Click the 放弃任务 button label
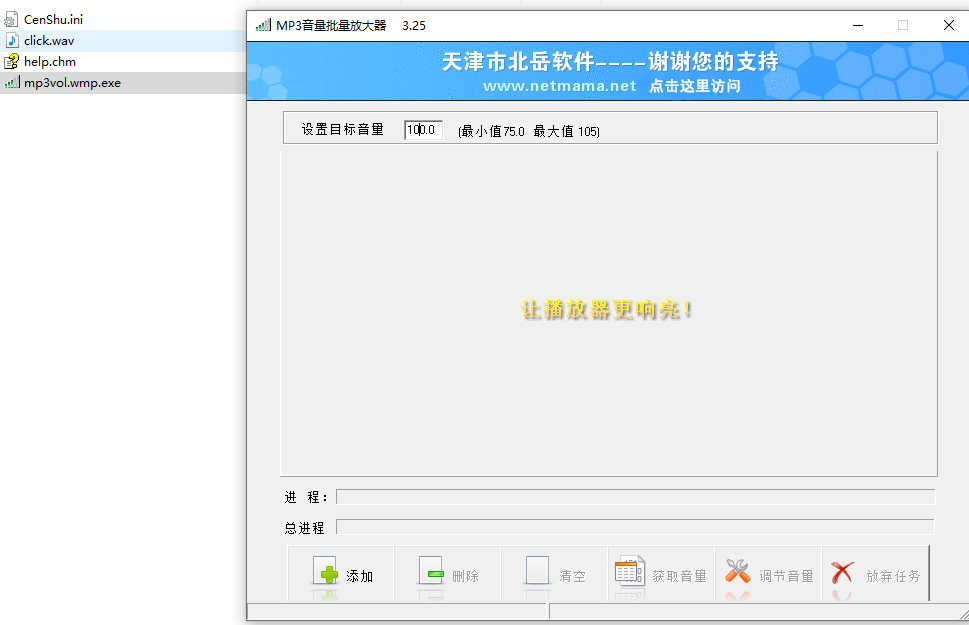This screenshot has width=969, height=625. click(x=893, y=576)
